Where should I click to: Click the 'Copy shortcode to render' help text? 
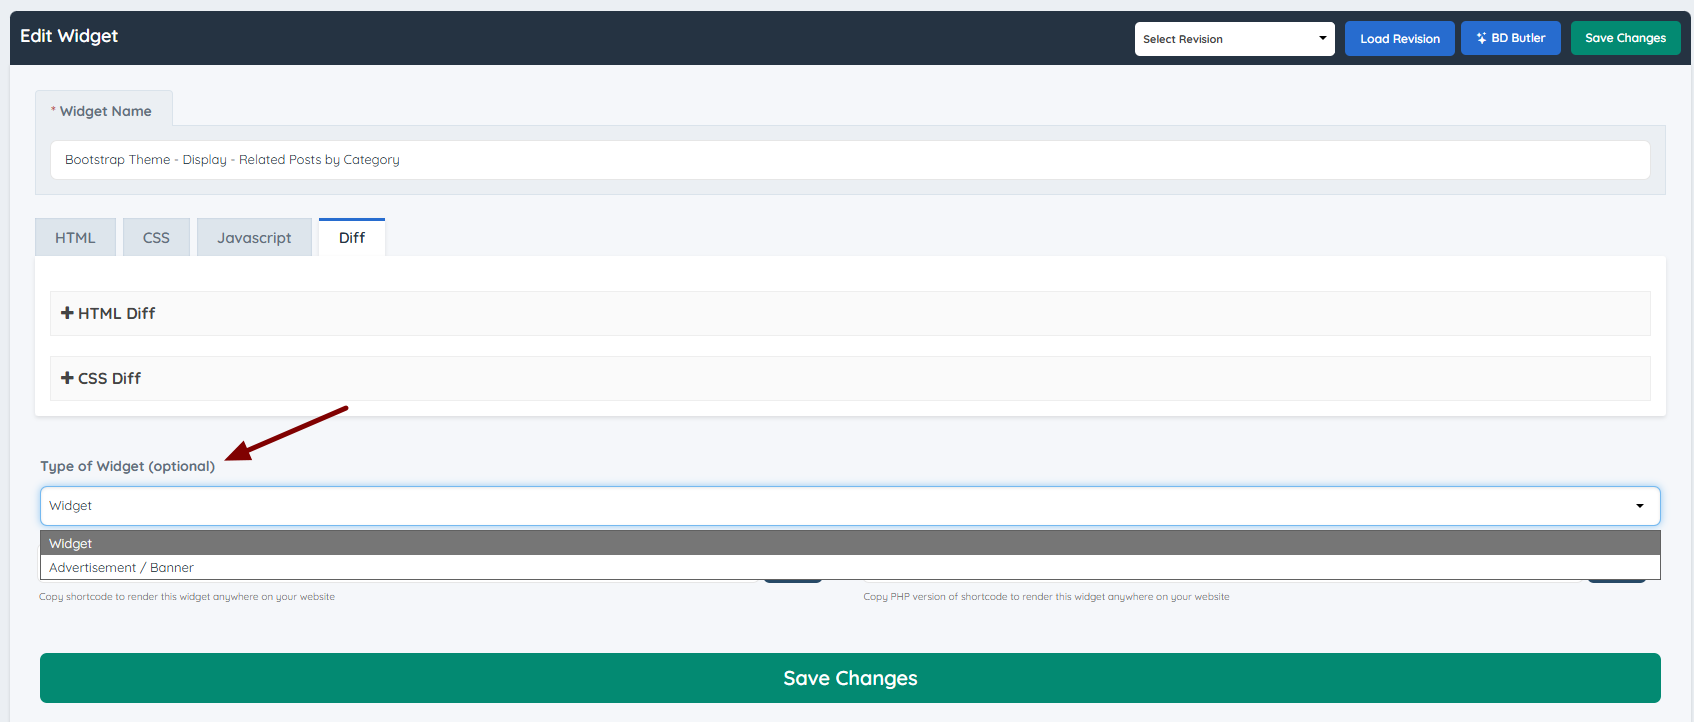pyautogui.click(x=187, y=597)
